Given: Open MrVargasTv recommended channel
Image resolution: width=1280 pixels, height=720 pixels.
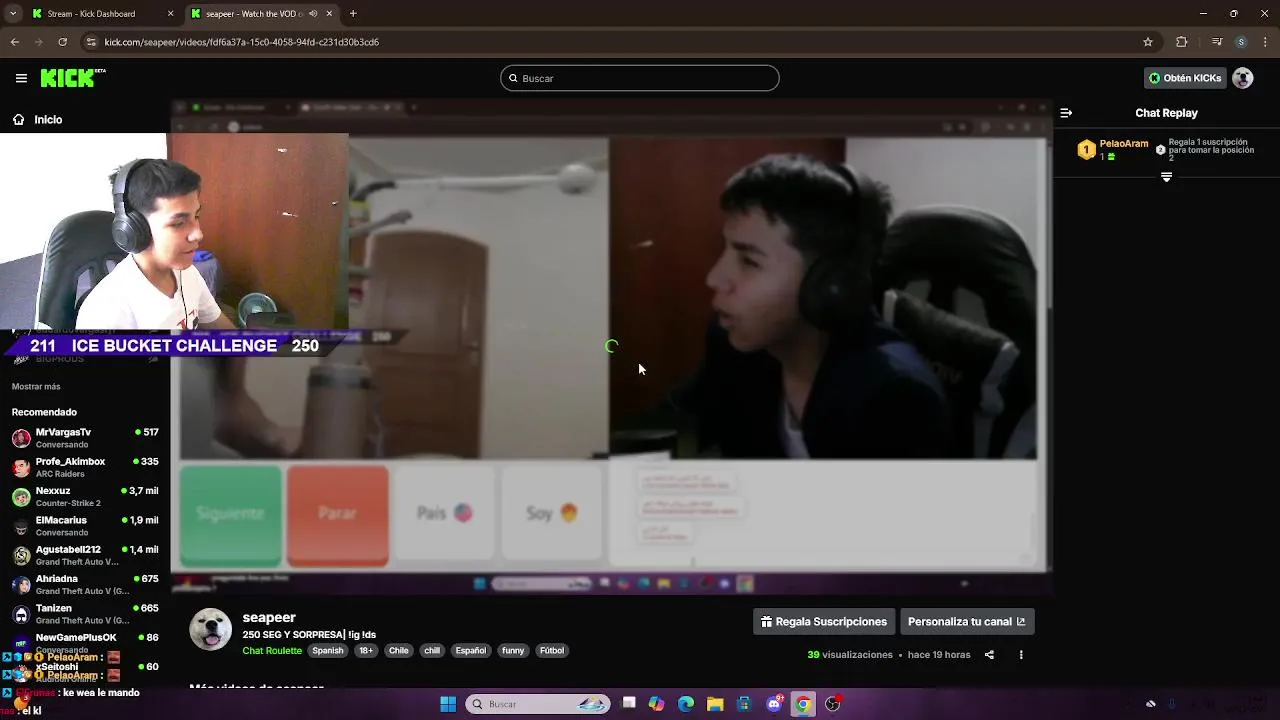Looking at the screenshot, I should click(x=85, y=438).
